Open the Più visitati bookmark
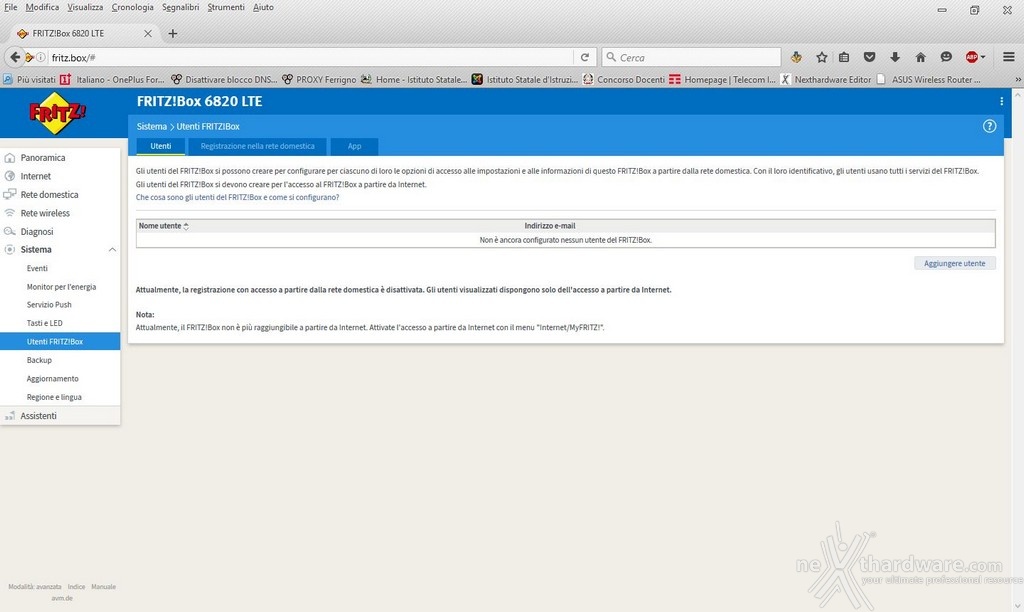The height and width of the screenshot is (612, 1024). (x=29, y=80)
